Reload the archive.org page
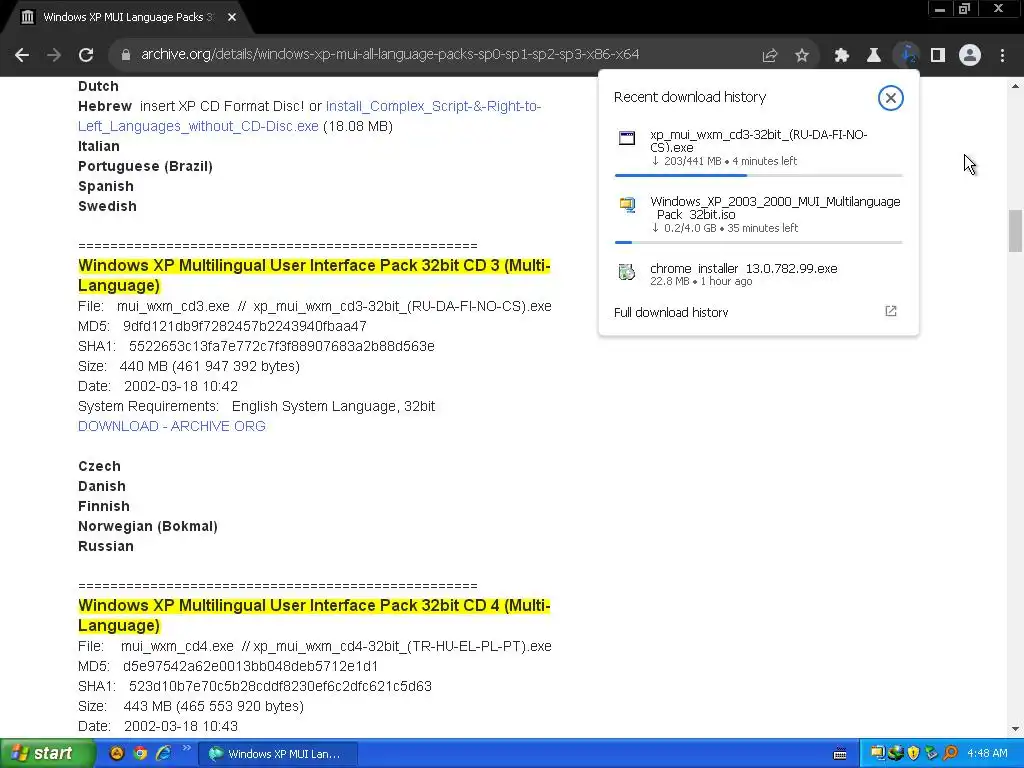The width and height of the screenshot is (1024, 768). [86, 55]
